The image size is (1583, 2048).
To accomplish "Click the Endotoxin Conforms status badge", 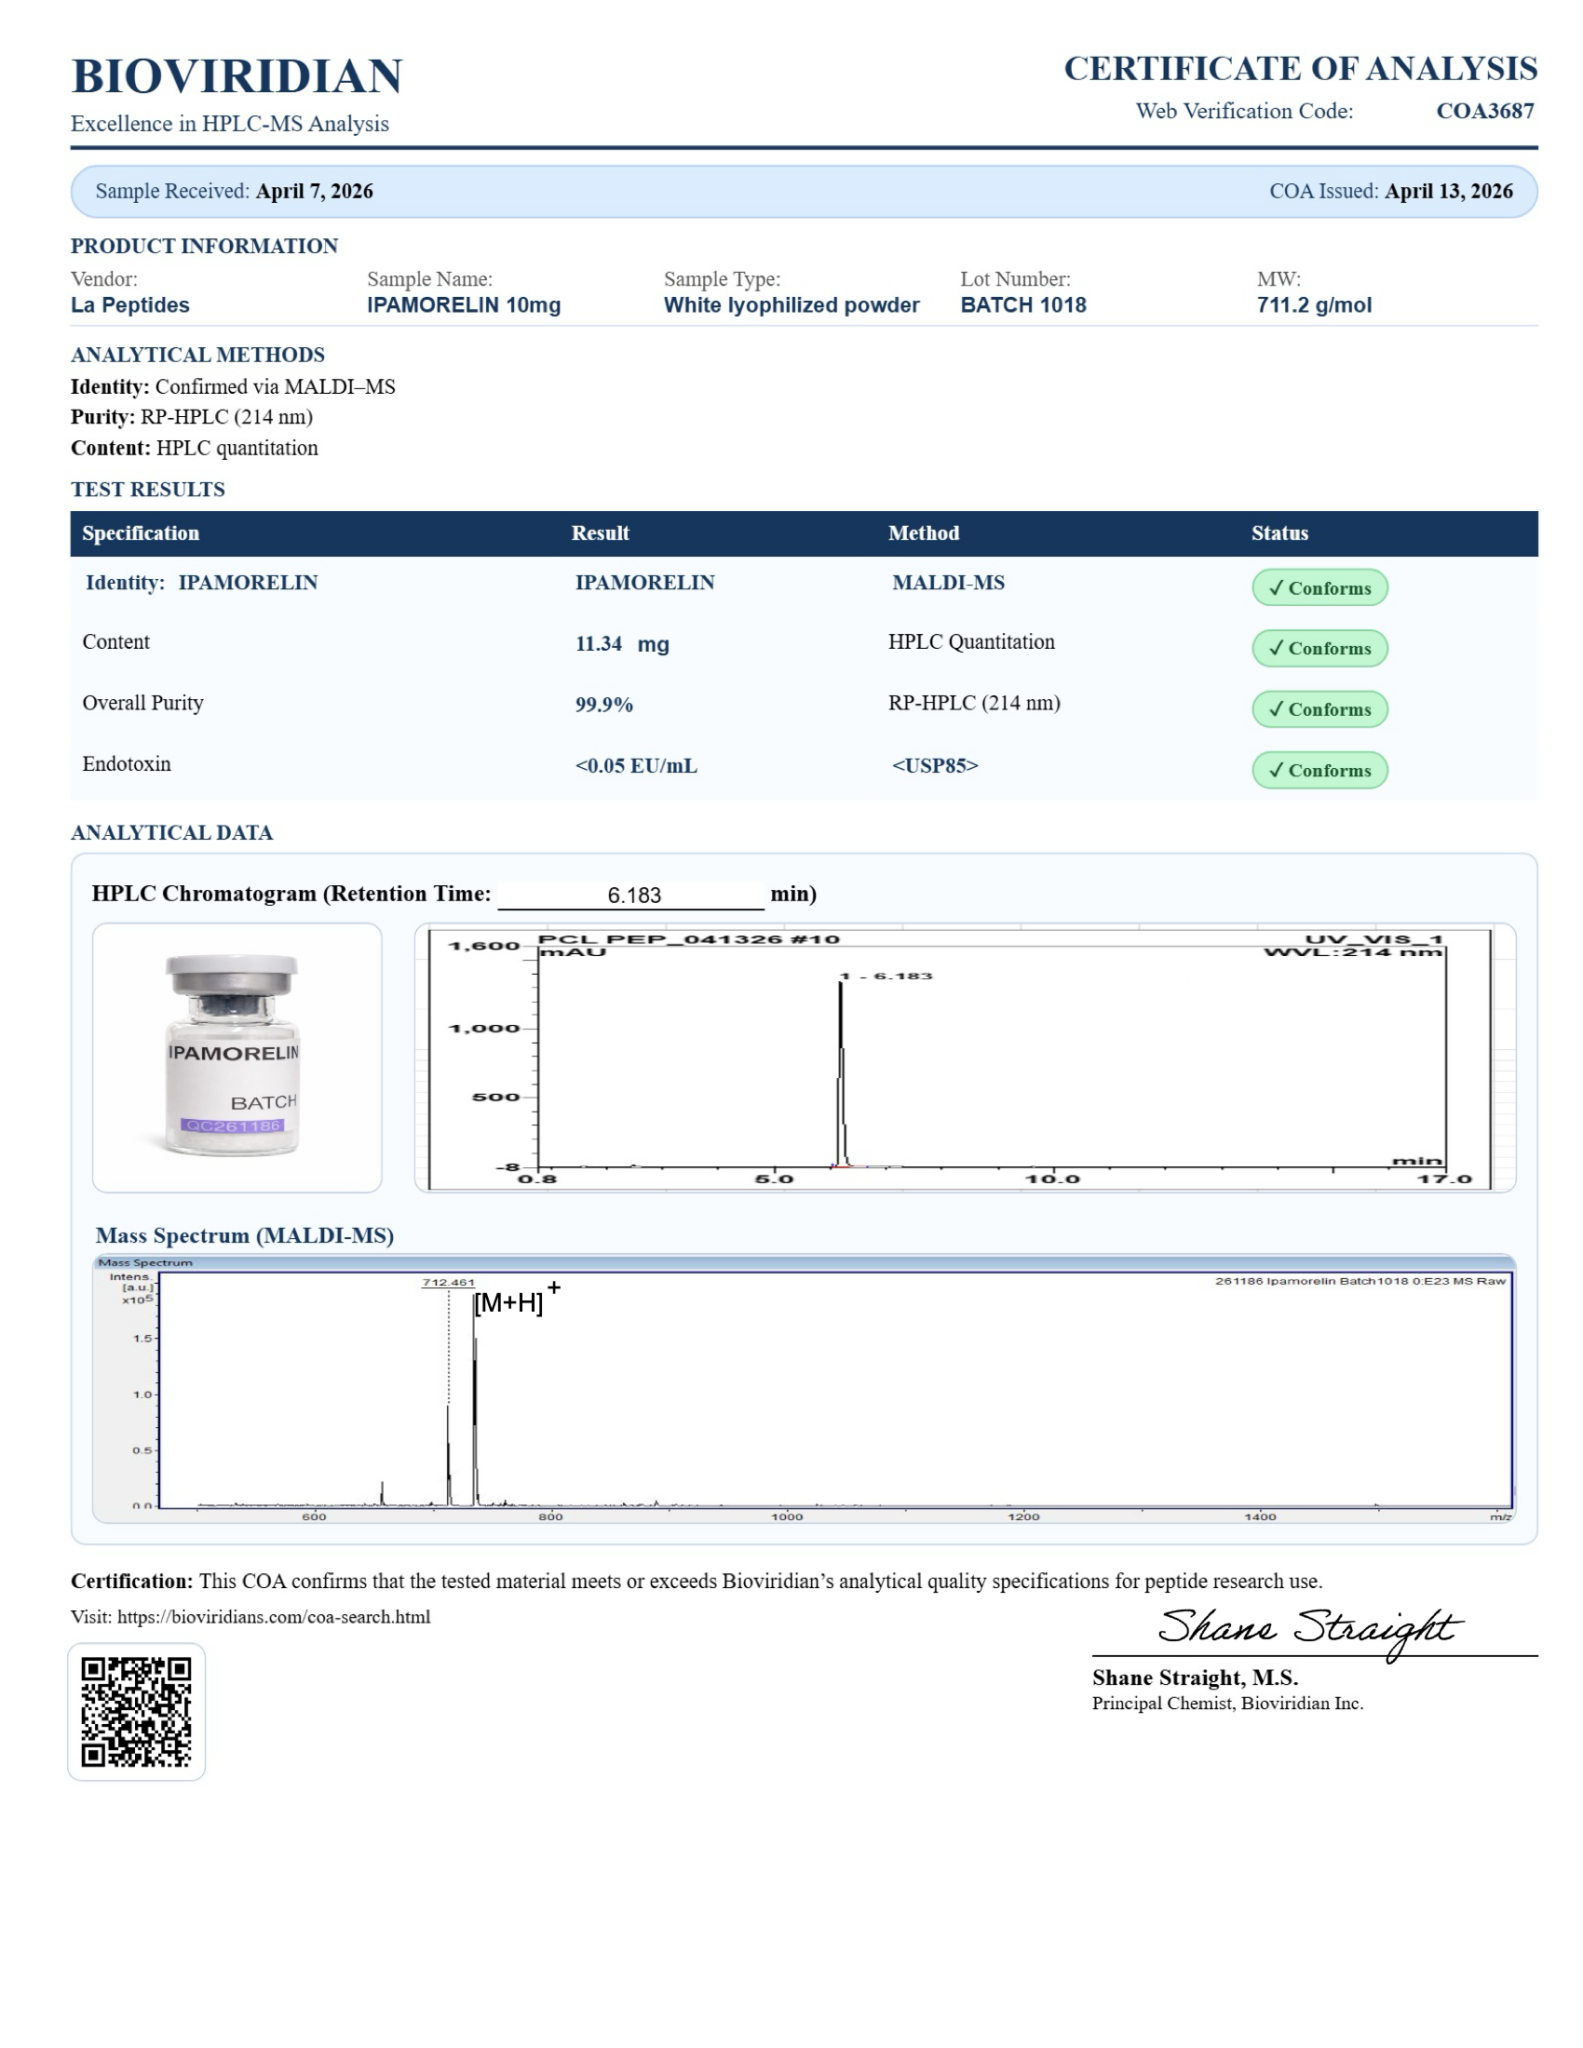I will [x=1319, y=770].
